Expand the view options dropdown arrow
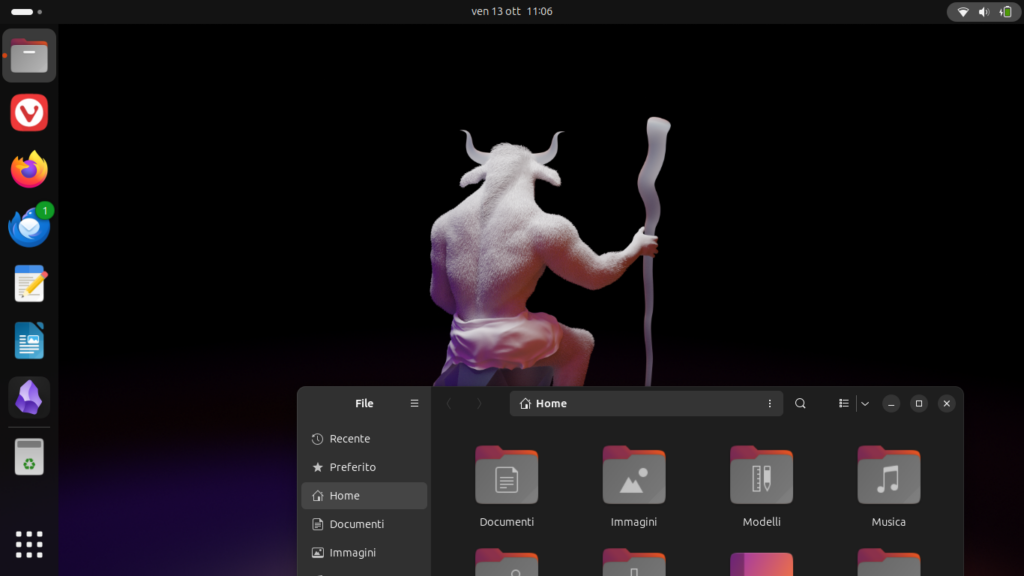The image size is (1024, 576). click(865, 404)
